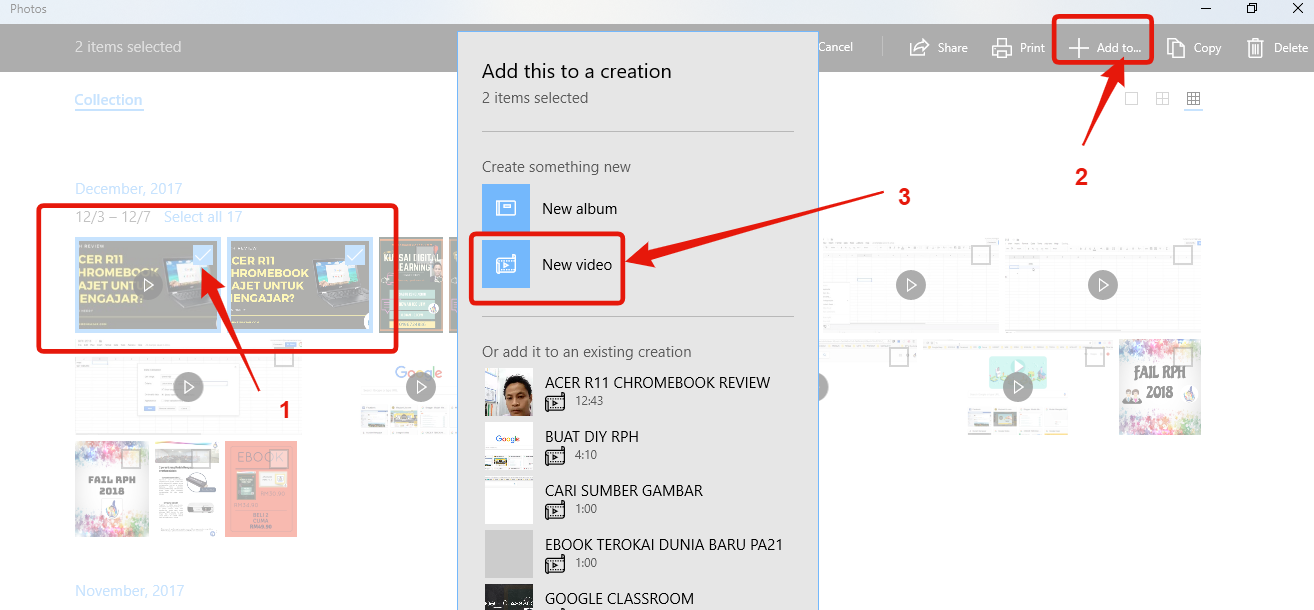Click the 12/3 – 12/7 date range label
This screenshot has height=610, width=1314.
(113, 217)
